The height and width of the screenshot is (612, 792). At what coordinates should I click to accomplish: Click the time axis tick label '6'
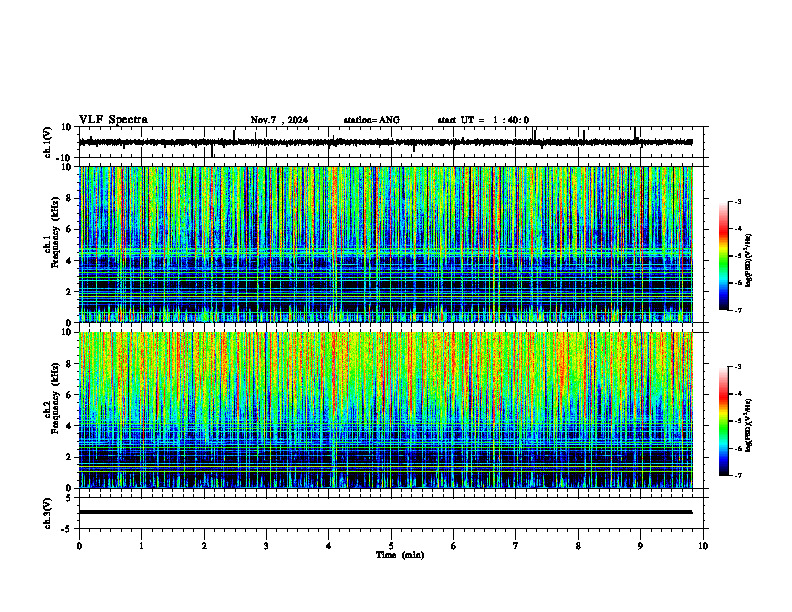(x=454, y=546)
